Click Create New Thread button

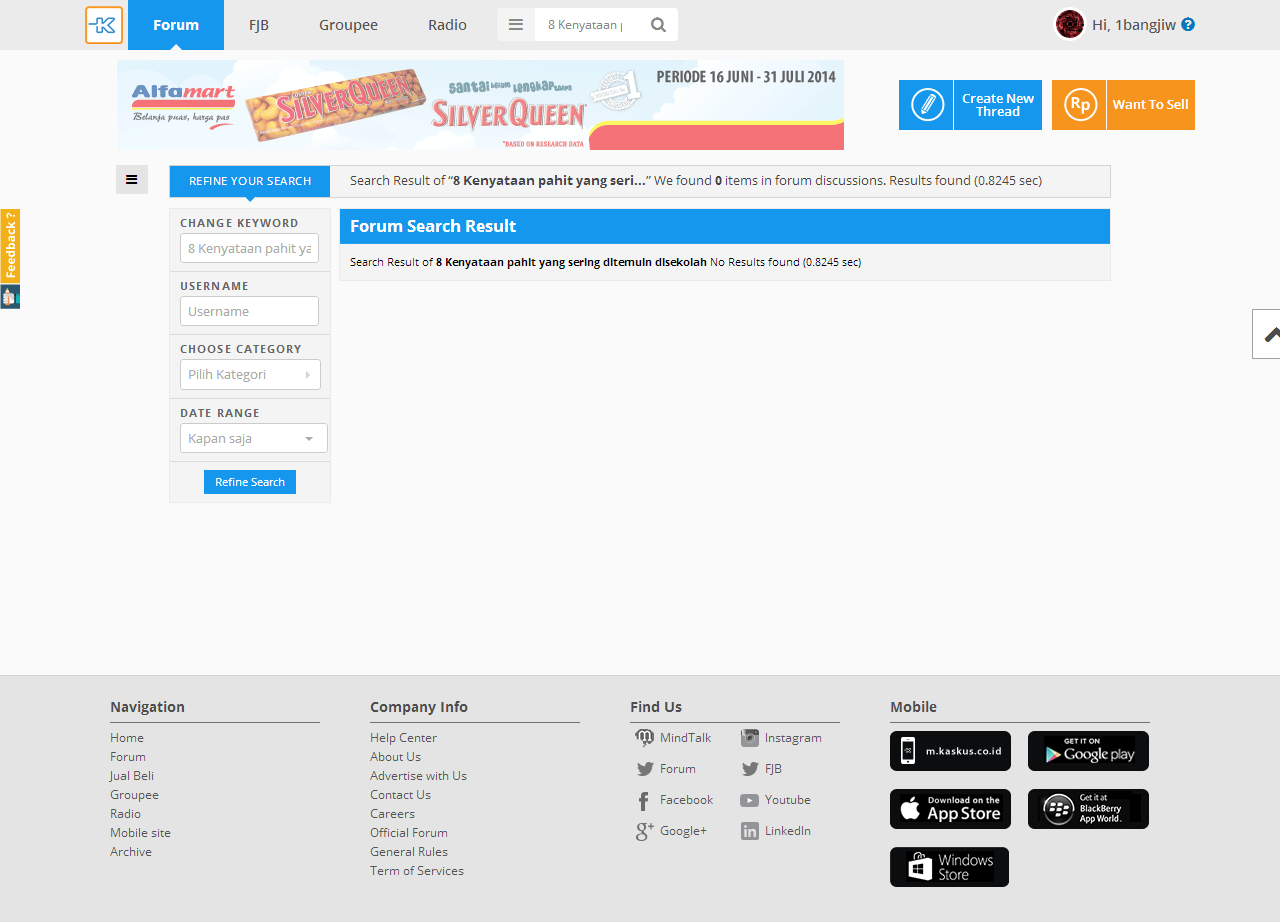click(970, 105)
